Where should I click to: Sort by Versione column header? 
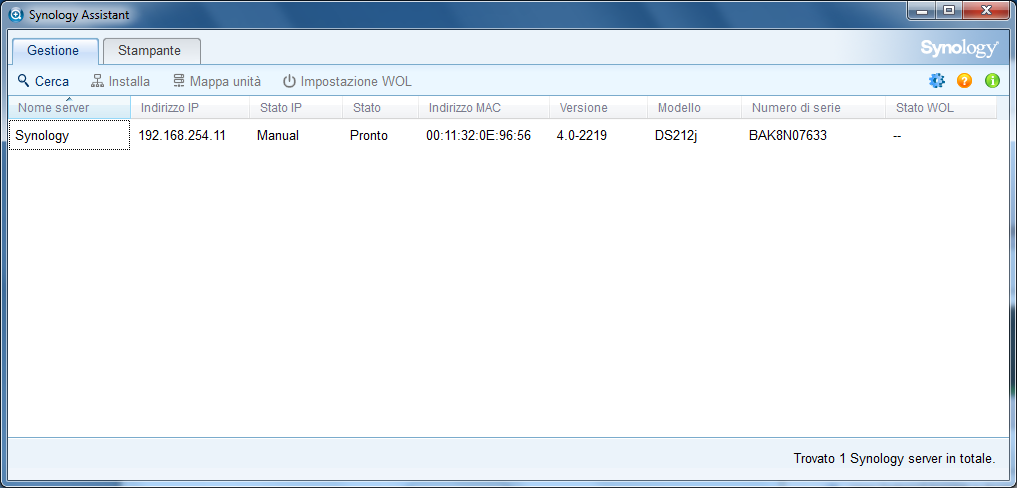click(596, 108)
